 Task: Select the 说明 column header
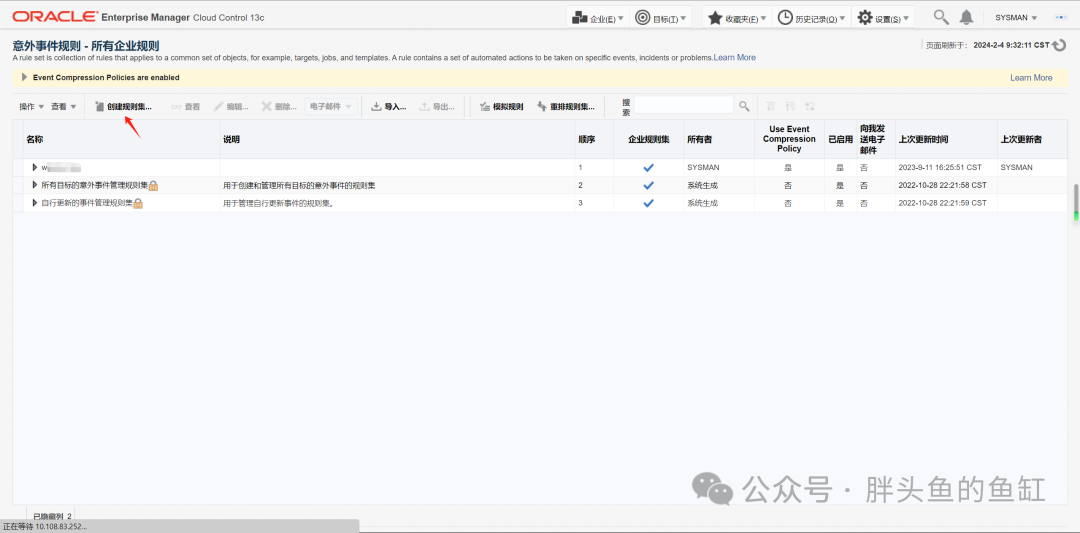coord(397,139)
